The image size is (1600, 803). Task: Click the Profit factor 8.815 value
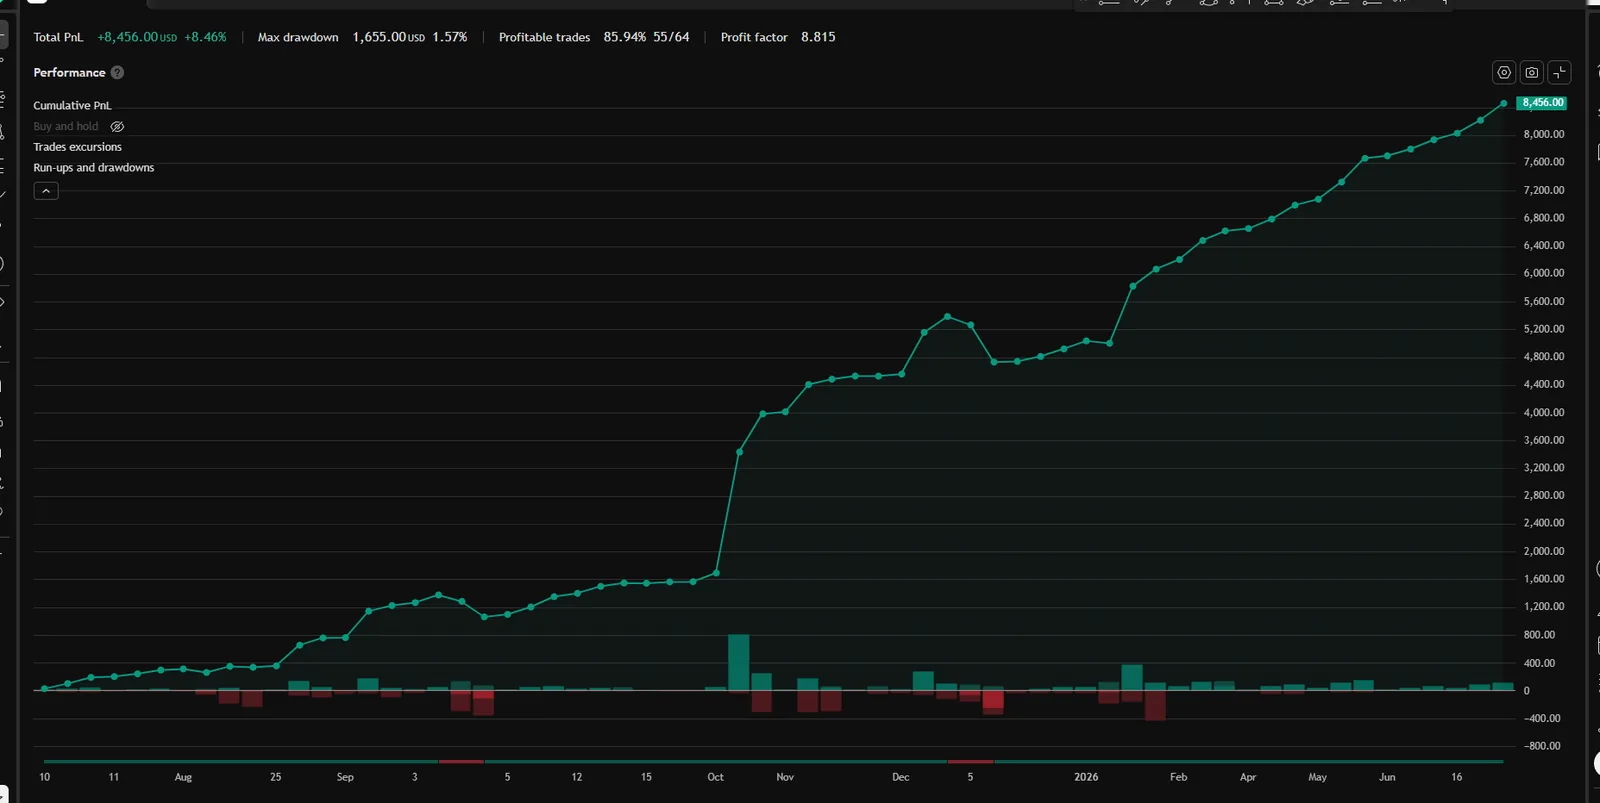(818, 37)
